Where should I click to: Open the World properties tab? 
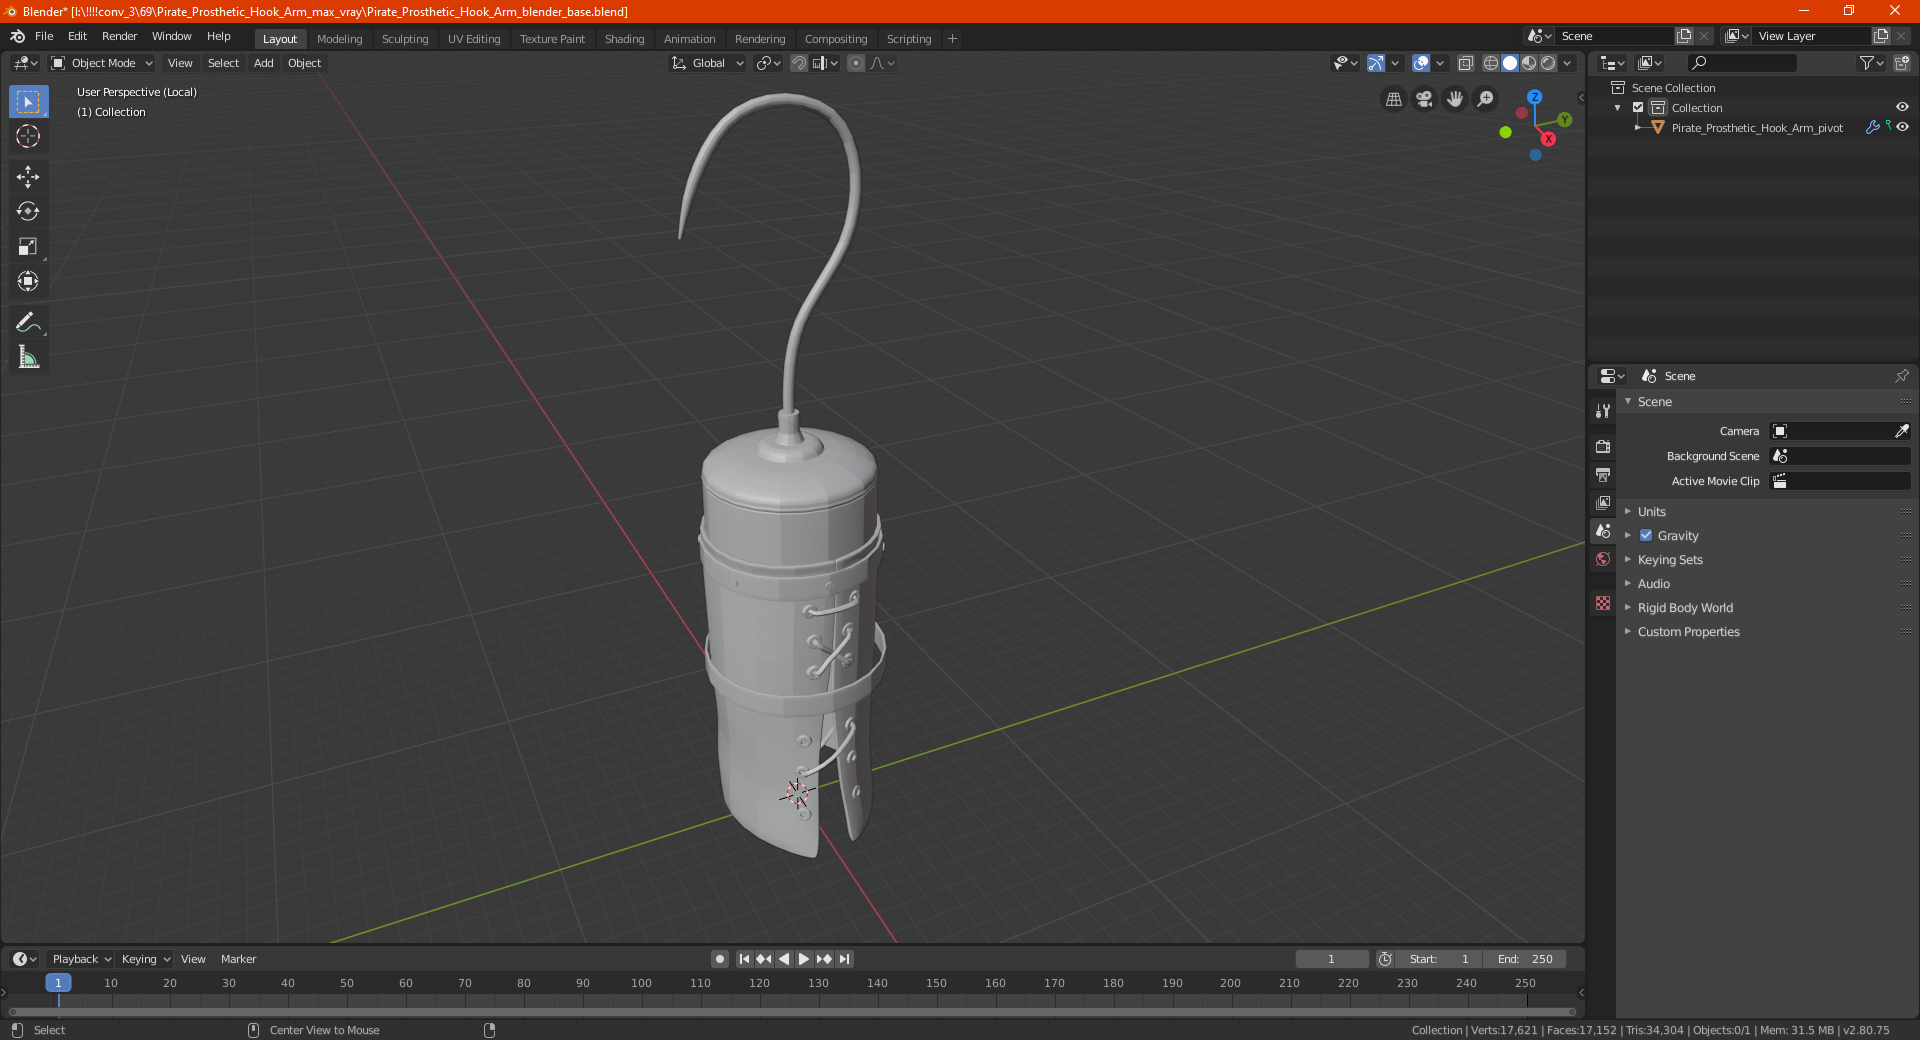pyautogui.click(x=1603, y=559)
